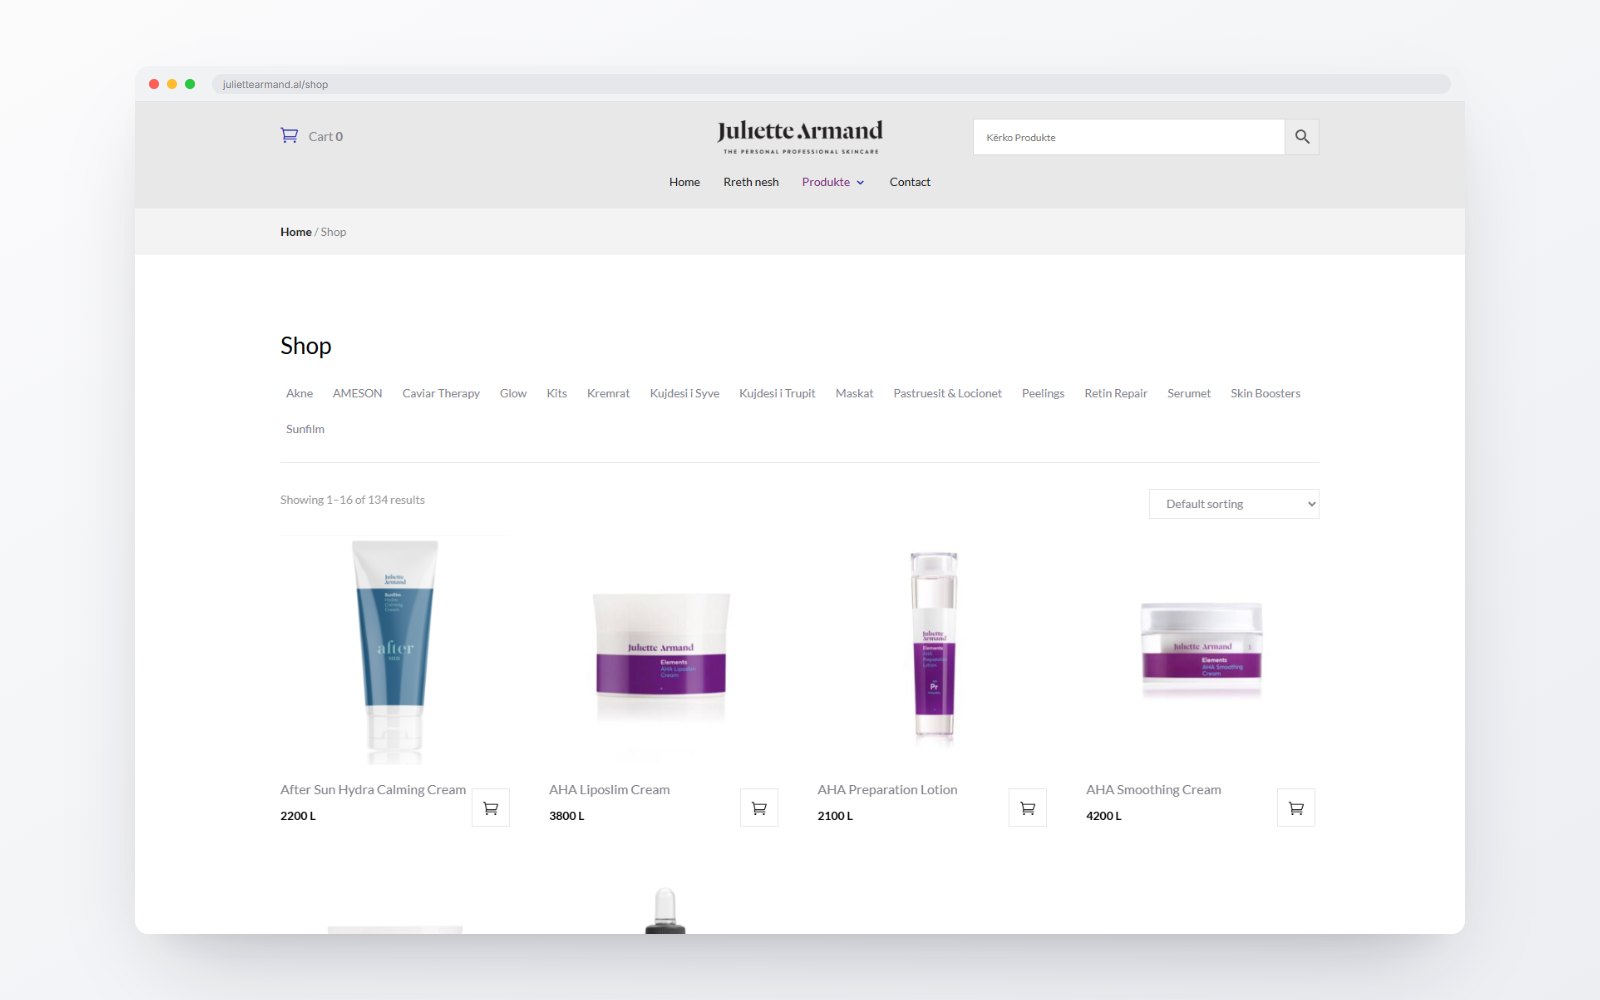
Task: Open the Contact menu item
Action: tap(910, 182)
